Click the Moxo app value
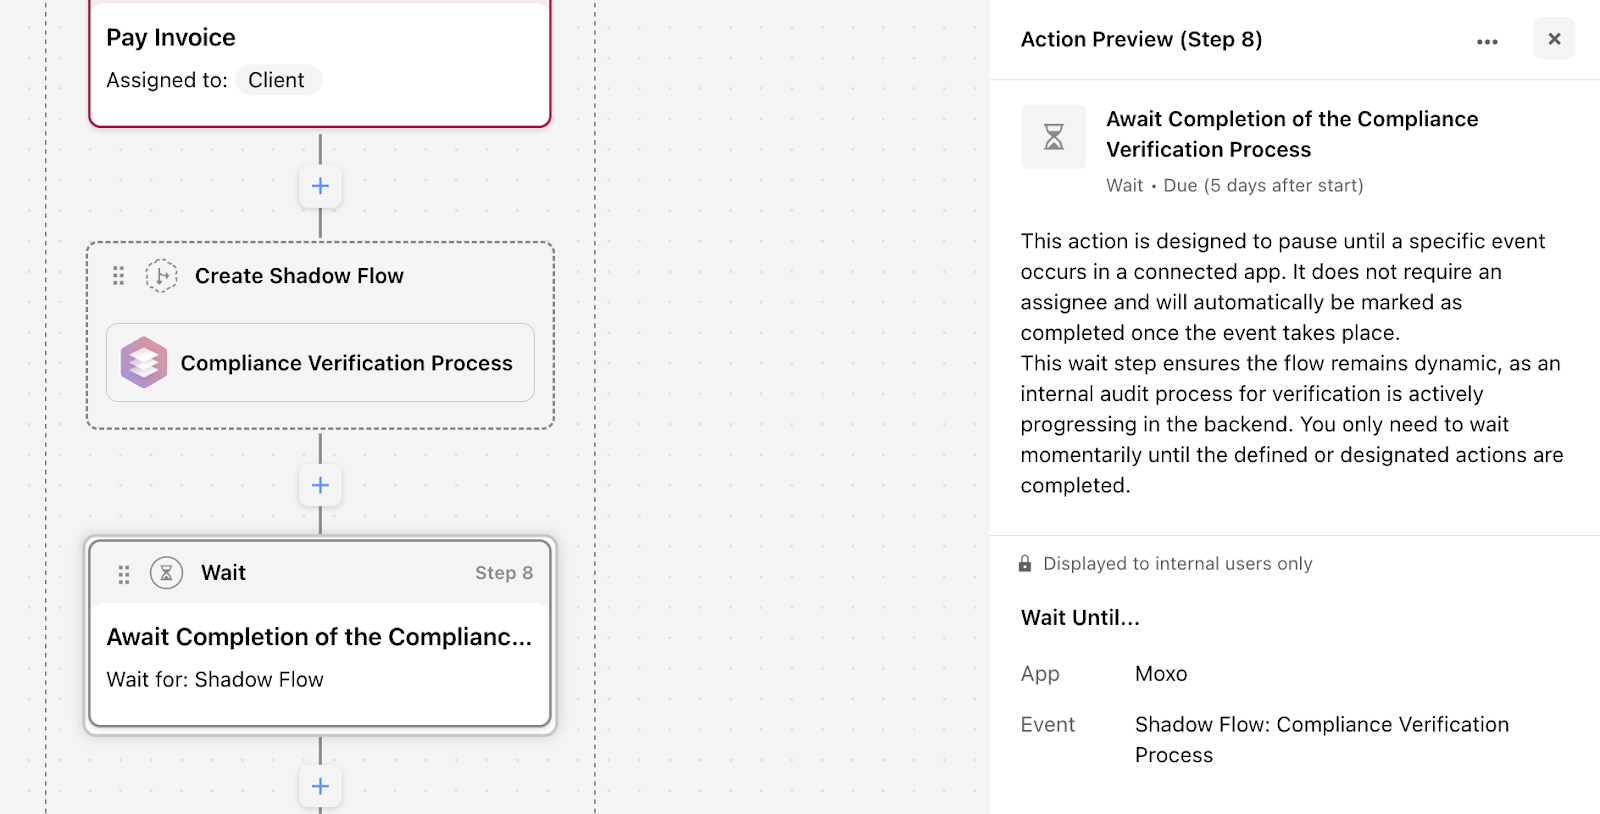Screen dimensions: 1600x814 pyautogui.click(x=1161, y=674)
